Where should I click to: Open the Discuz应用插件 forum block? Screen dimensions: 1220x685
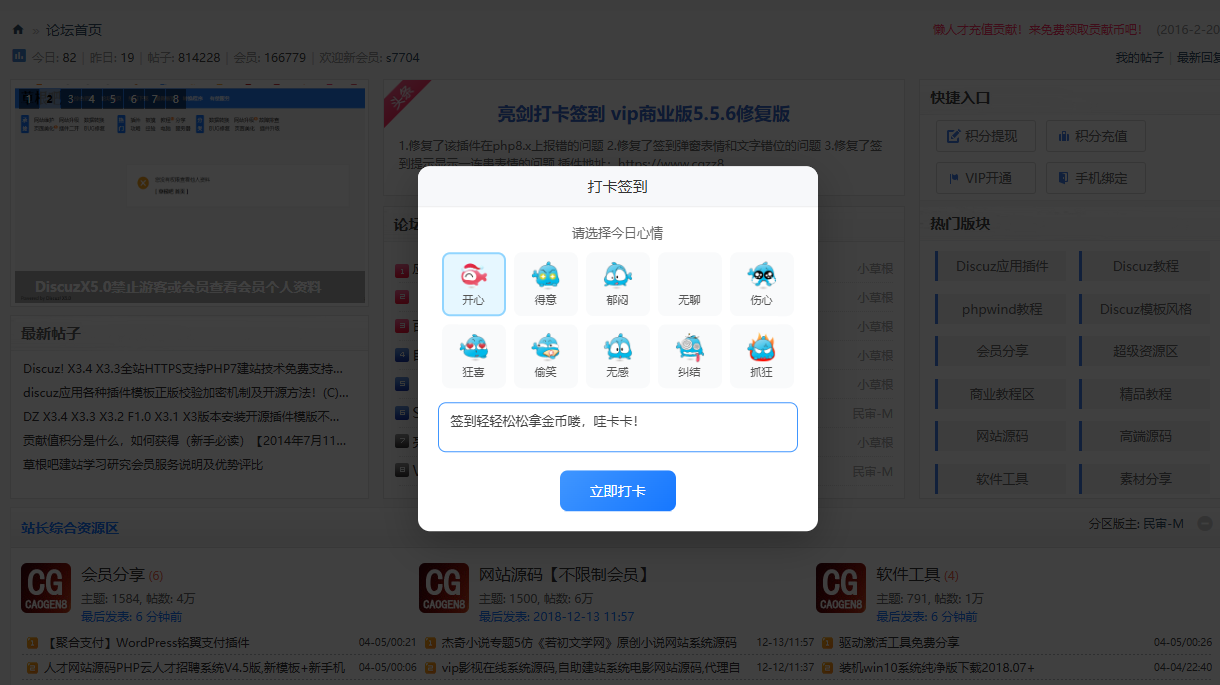(1002, 266)
